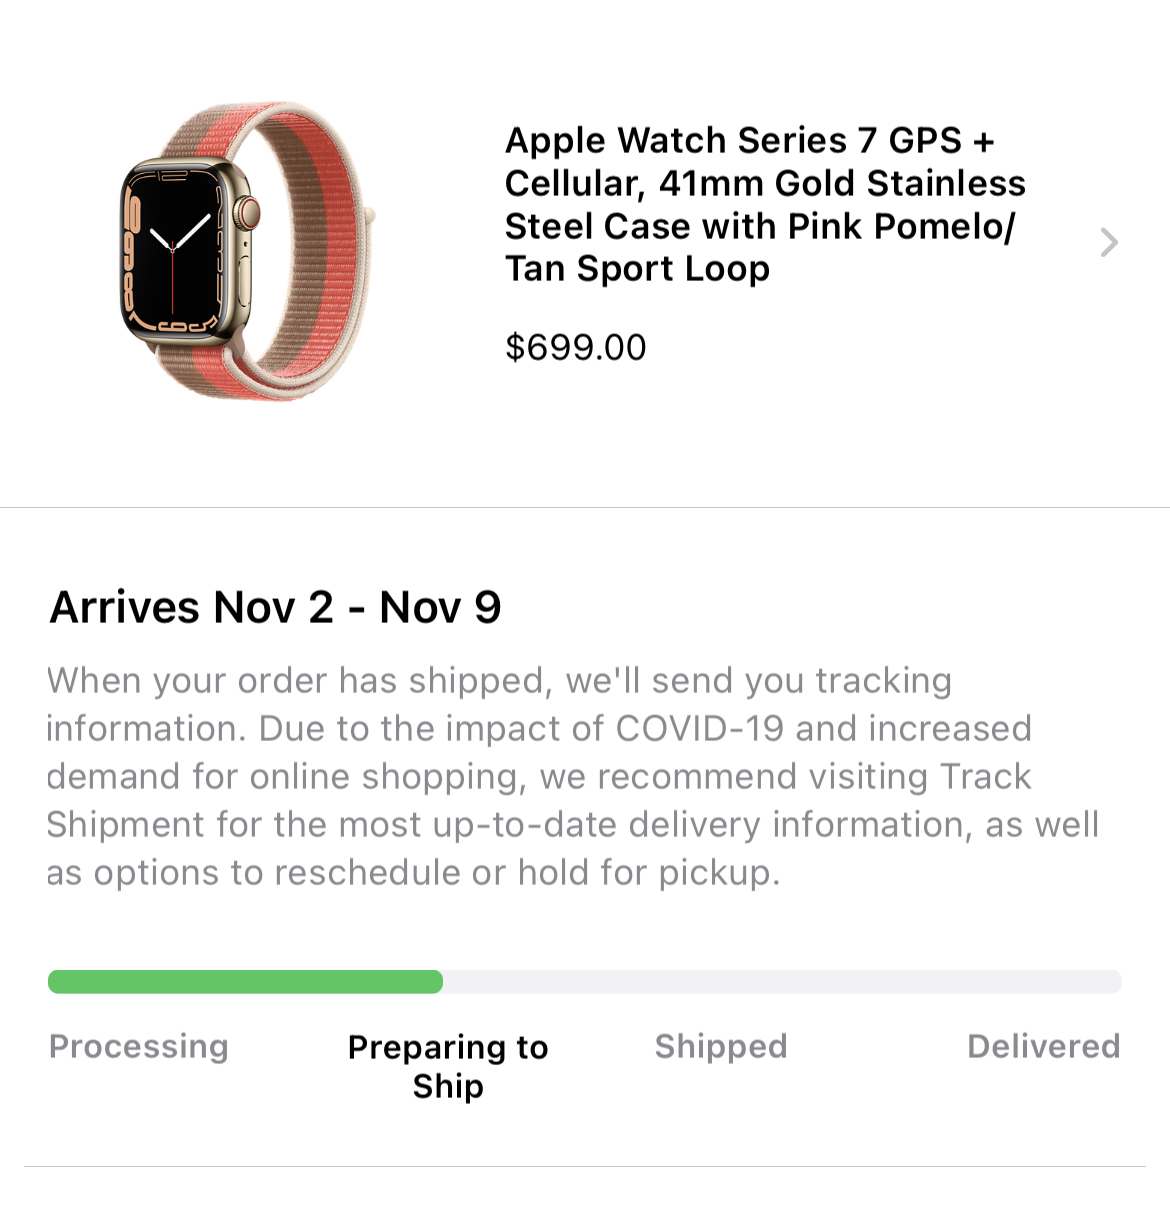1170x1226 pixels.
Task: Click the word 'Track' in the notice
Action: tap(979, 776)
